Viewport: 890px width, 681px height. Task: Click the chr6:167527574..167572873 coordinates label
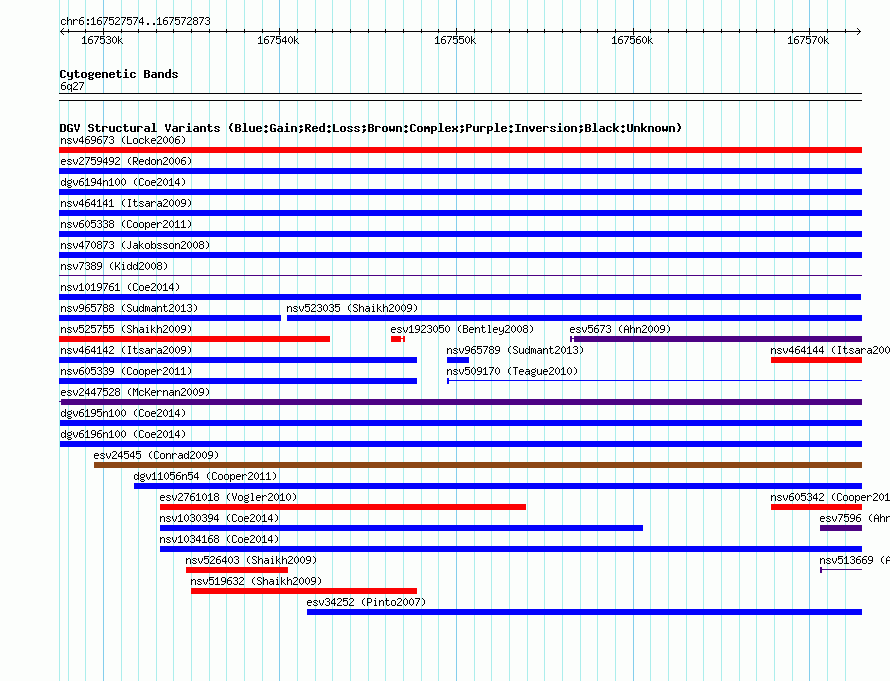click(x=135, y=21)
